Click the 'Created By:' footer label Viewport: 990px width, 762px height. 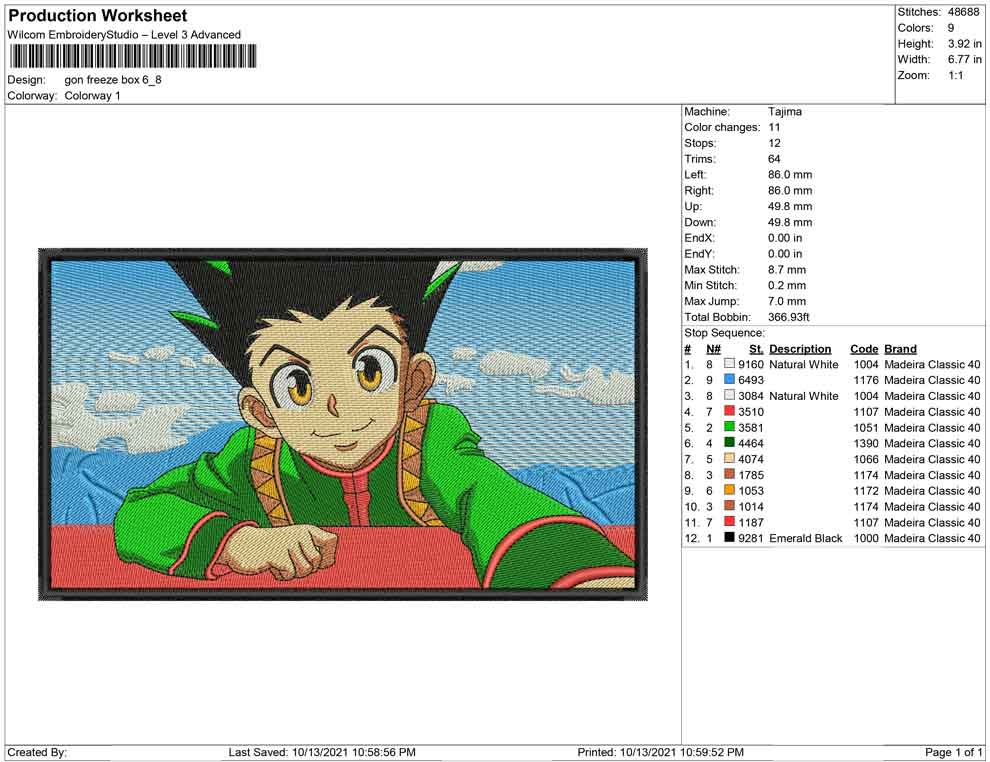pos(37,752)
